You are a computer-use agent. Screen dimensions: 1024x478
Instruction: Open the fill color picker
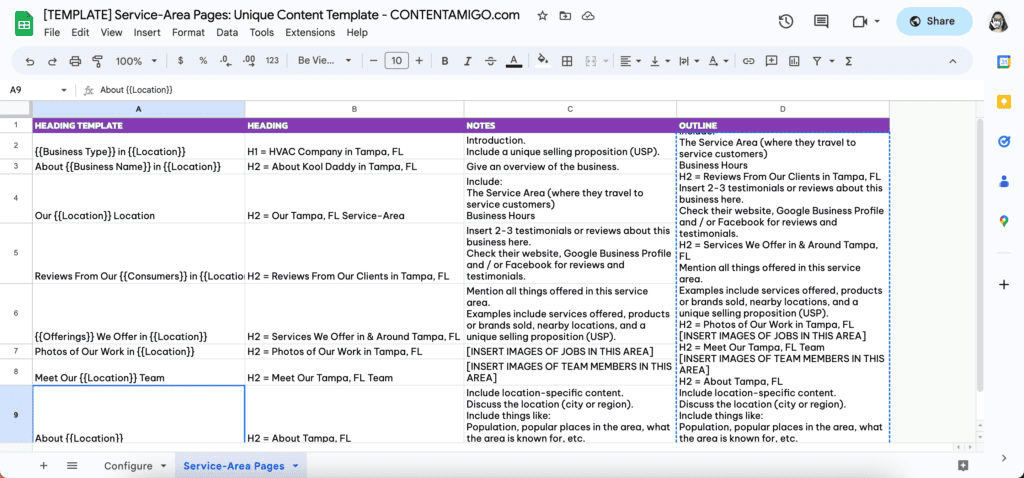(542, 61)
